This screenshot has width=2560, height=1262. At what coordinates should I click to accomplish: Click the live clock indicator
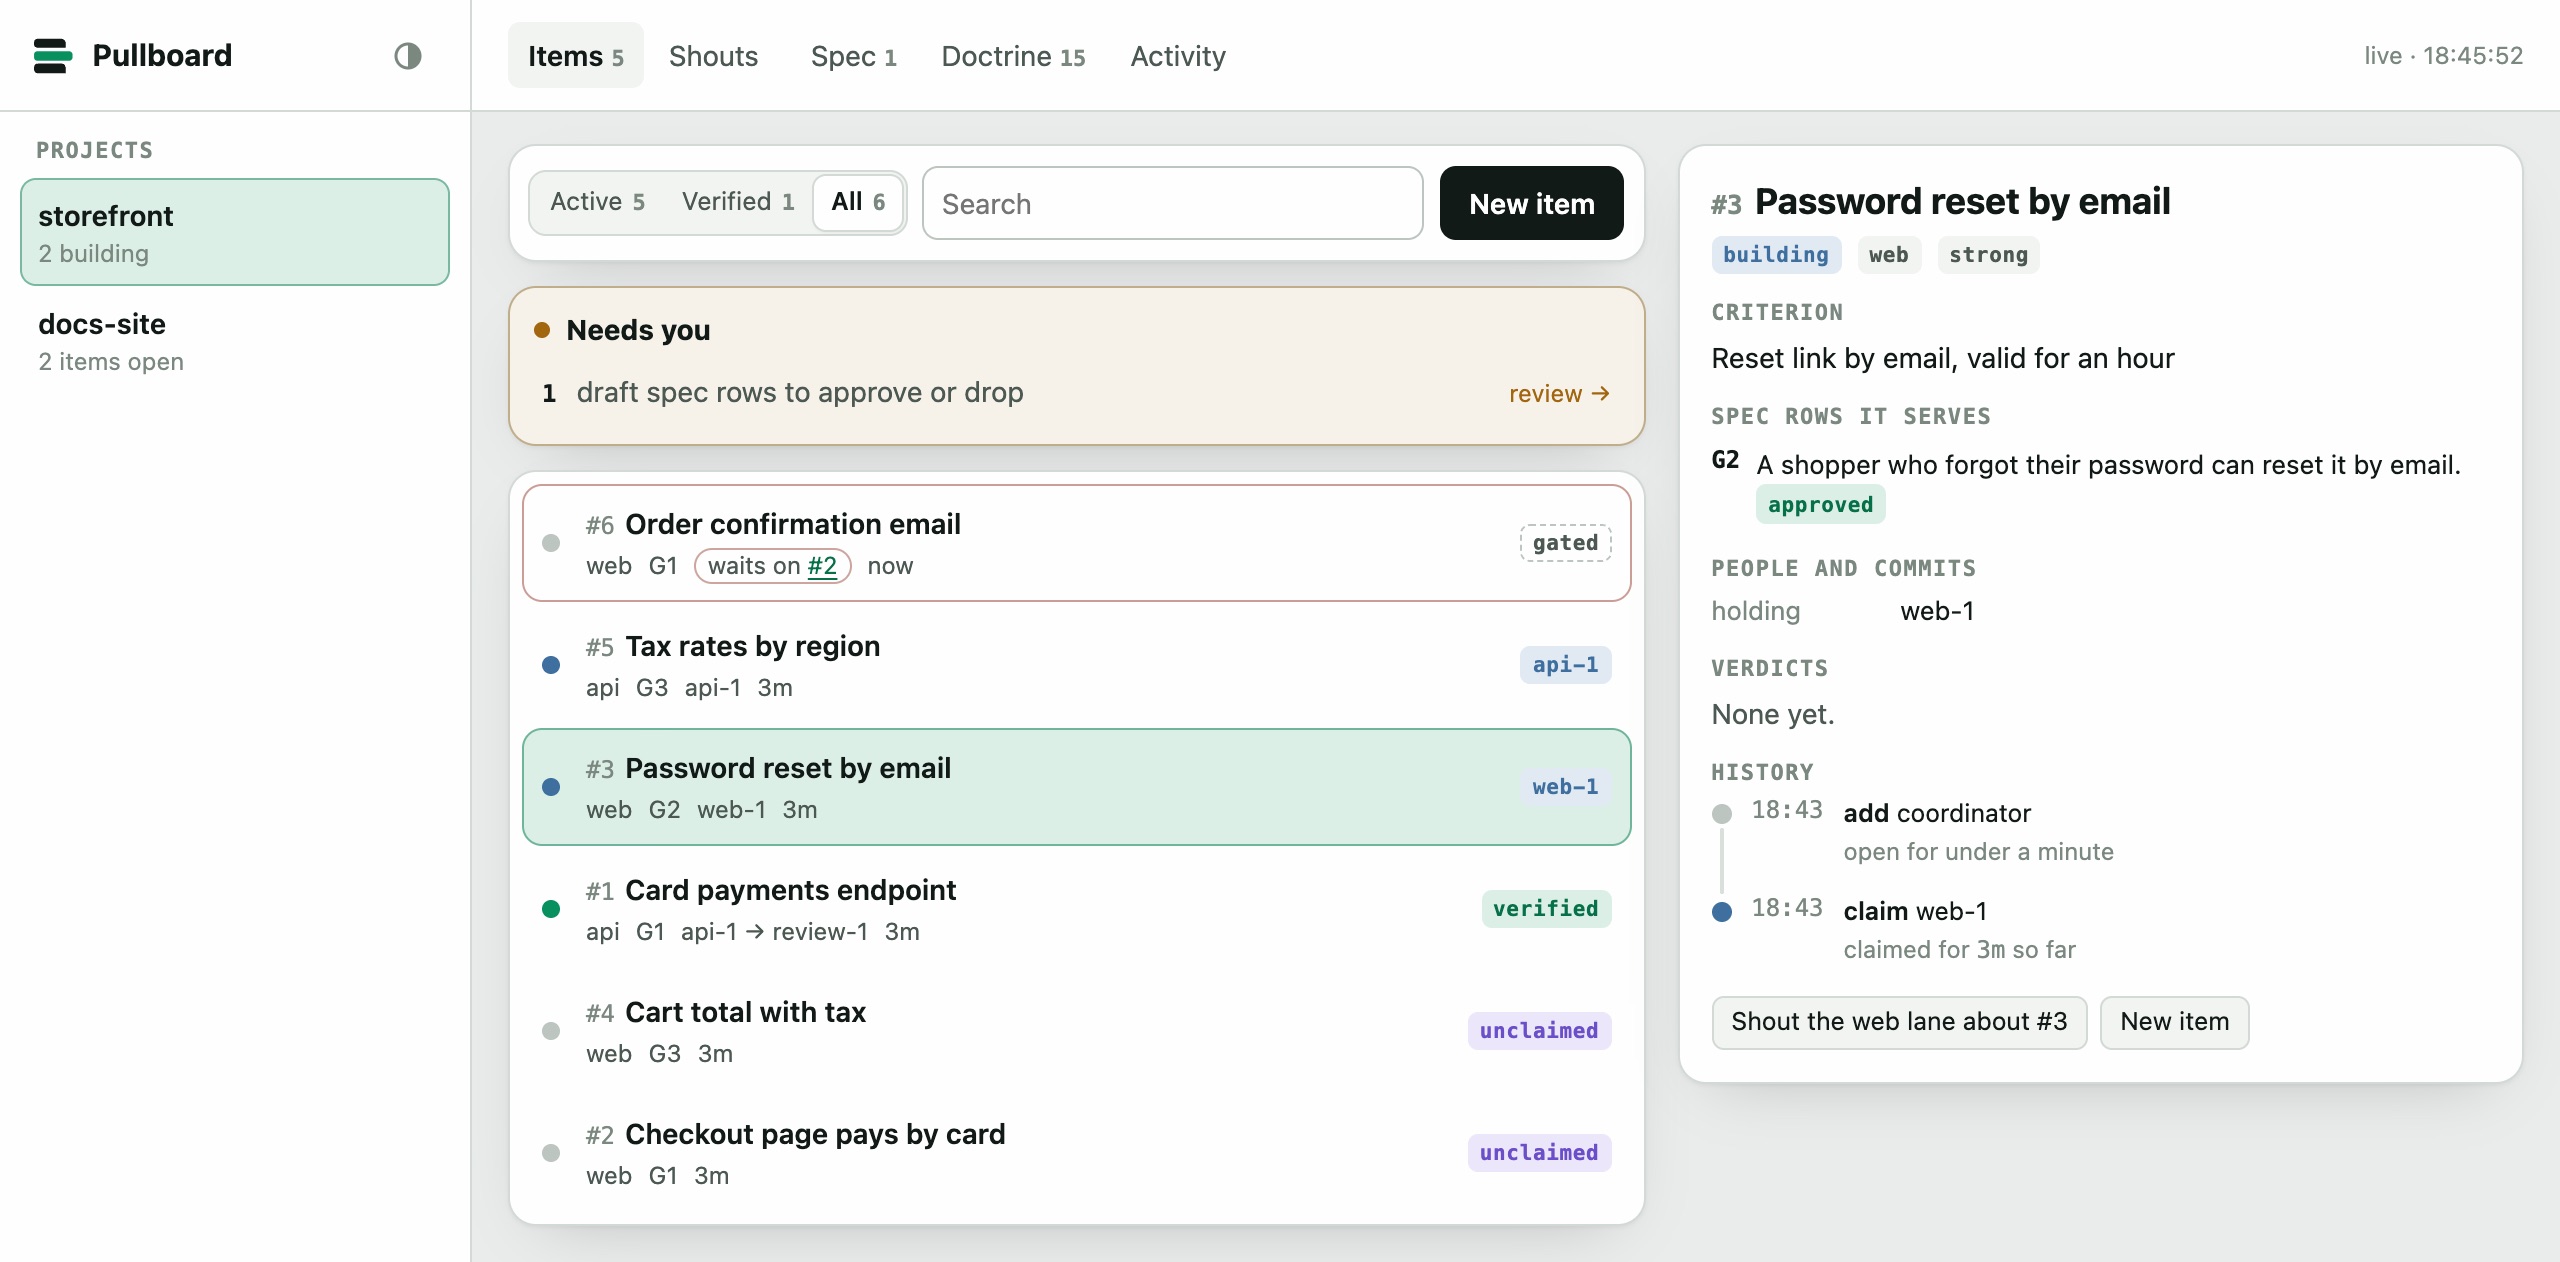[x=2443, y=56]
